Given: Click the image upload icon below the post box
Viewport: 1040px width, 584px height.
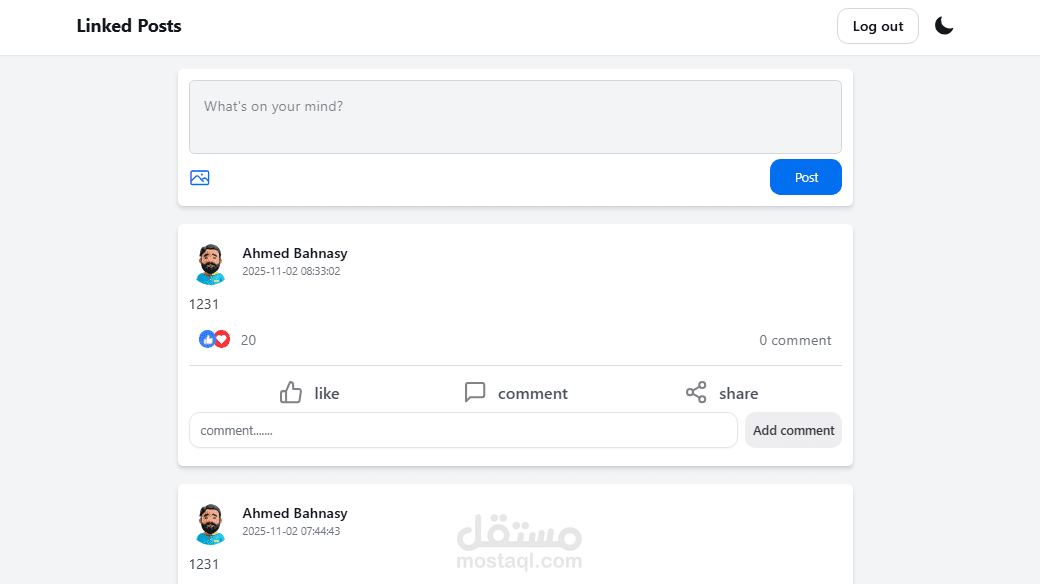Looking at the screenshot, I should click(x=199, y=177).
